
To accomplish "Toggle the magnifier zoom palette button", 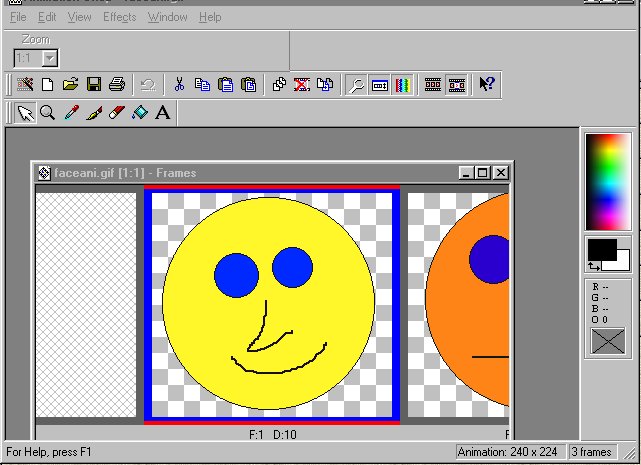I will click(x=356, y=85).
